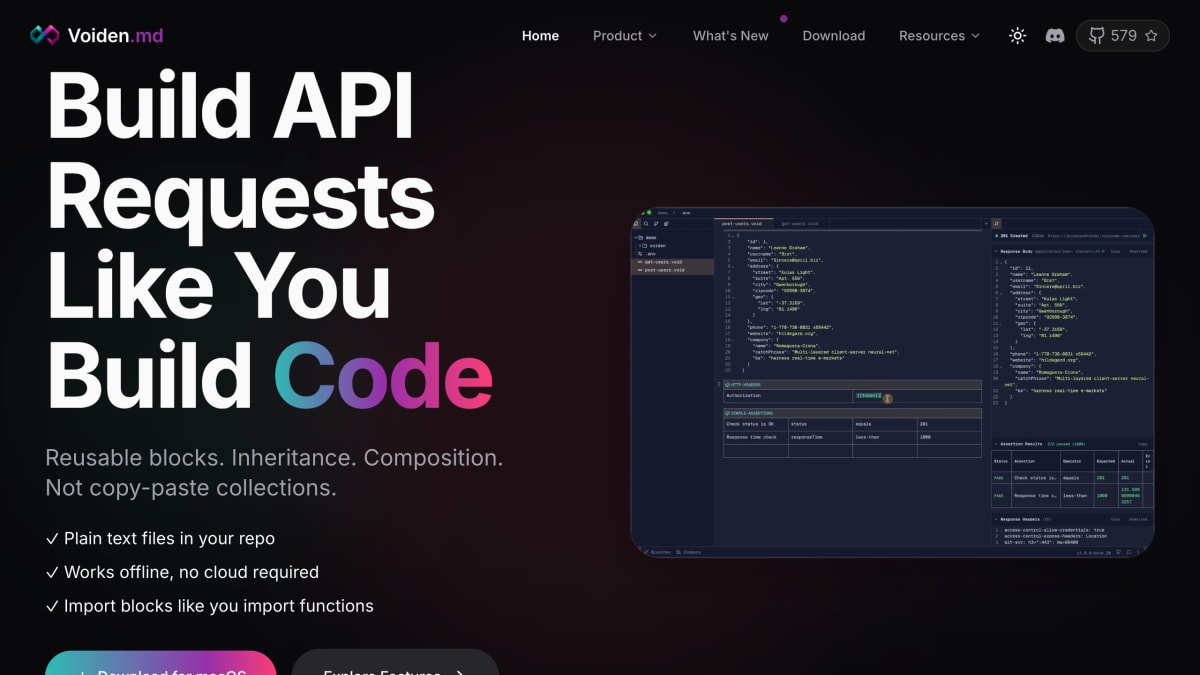1200x675 pixels.
Task: Collapse the demo folder in preview sidebar
Action: (x=645, y=238)
